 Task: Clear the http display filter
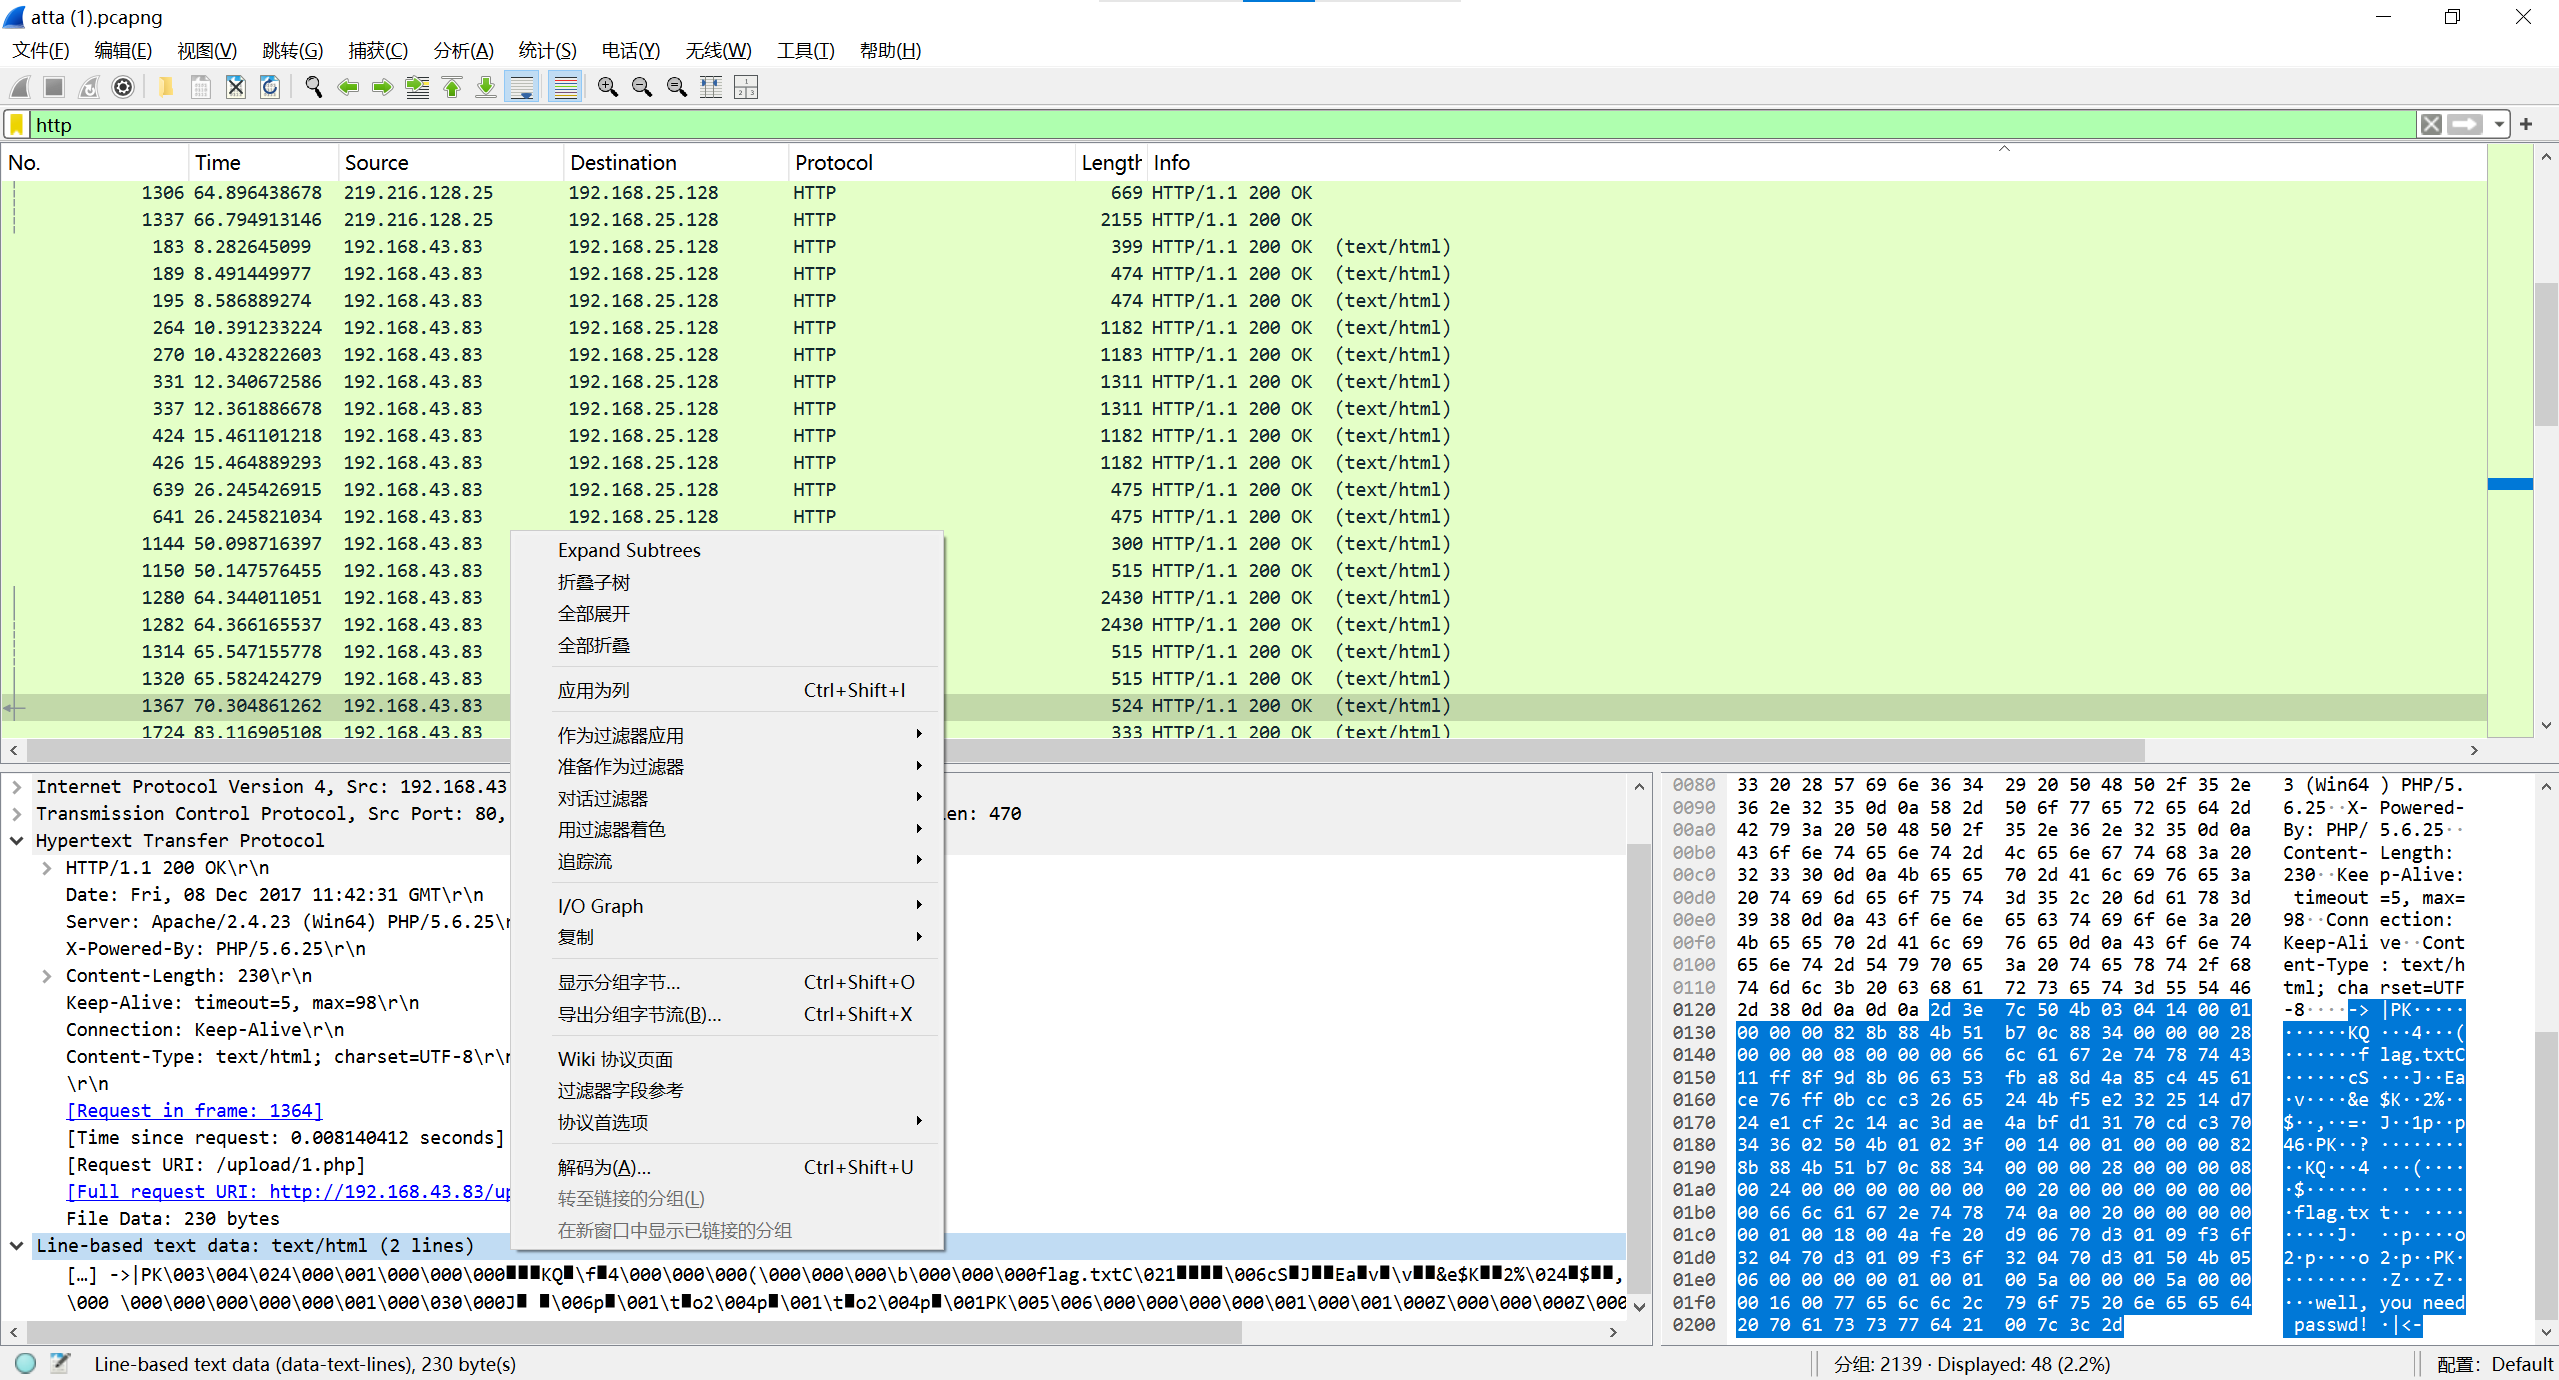tap(2431, 125)
